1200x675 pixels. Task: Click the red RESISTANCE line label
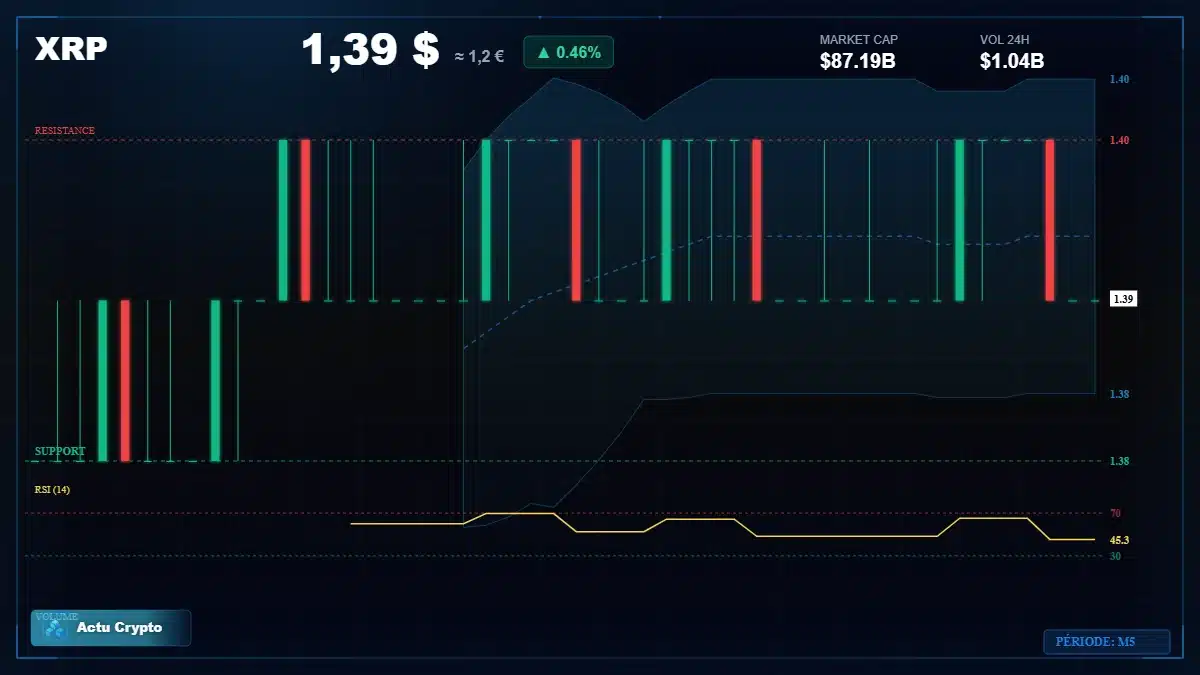pos(65,131)
